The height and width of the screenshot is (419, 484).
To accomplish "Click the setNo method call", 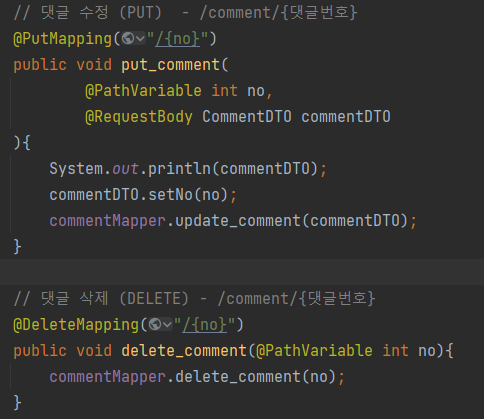I will (x=170, y=195).
